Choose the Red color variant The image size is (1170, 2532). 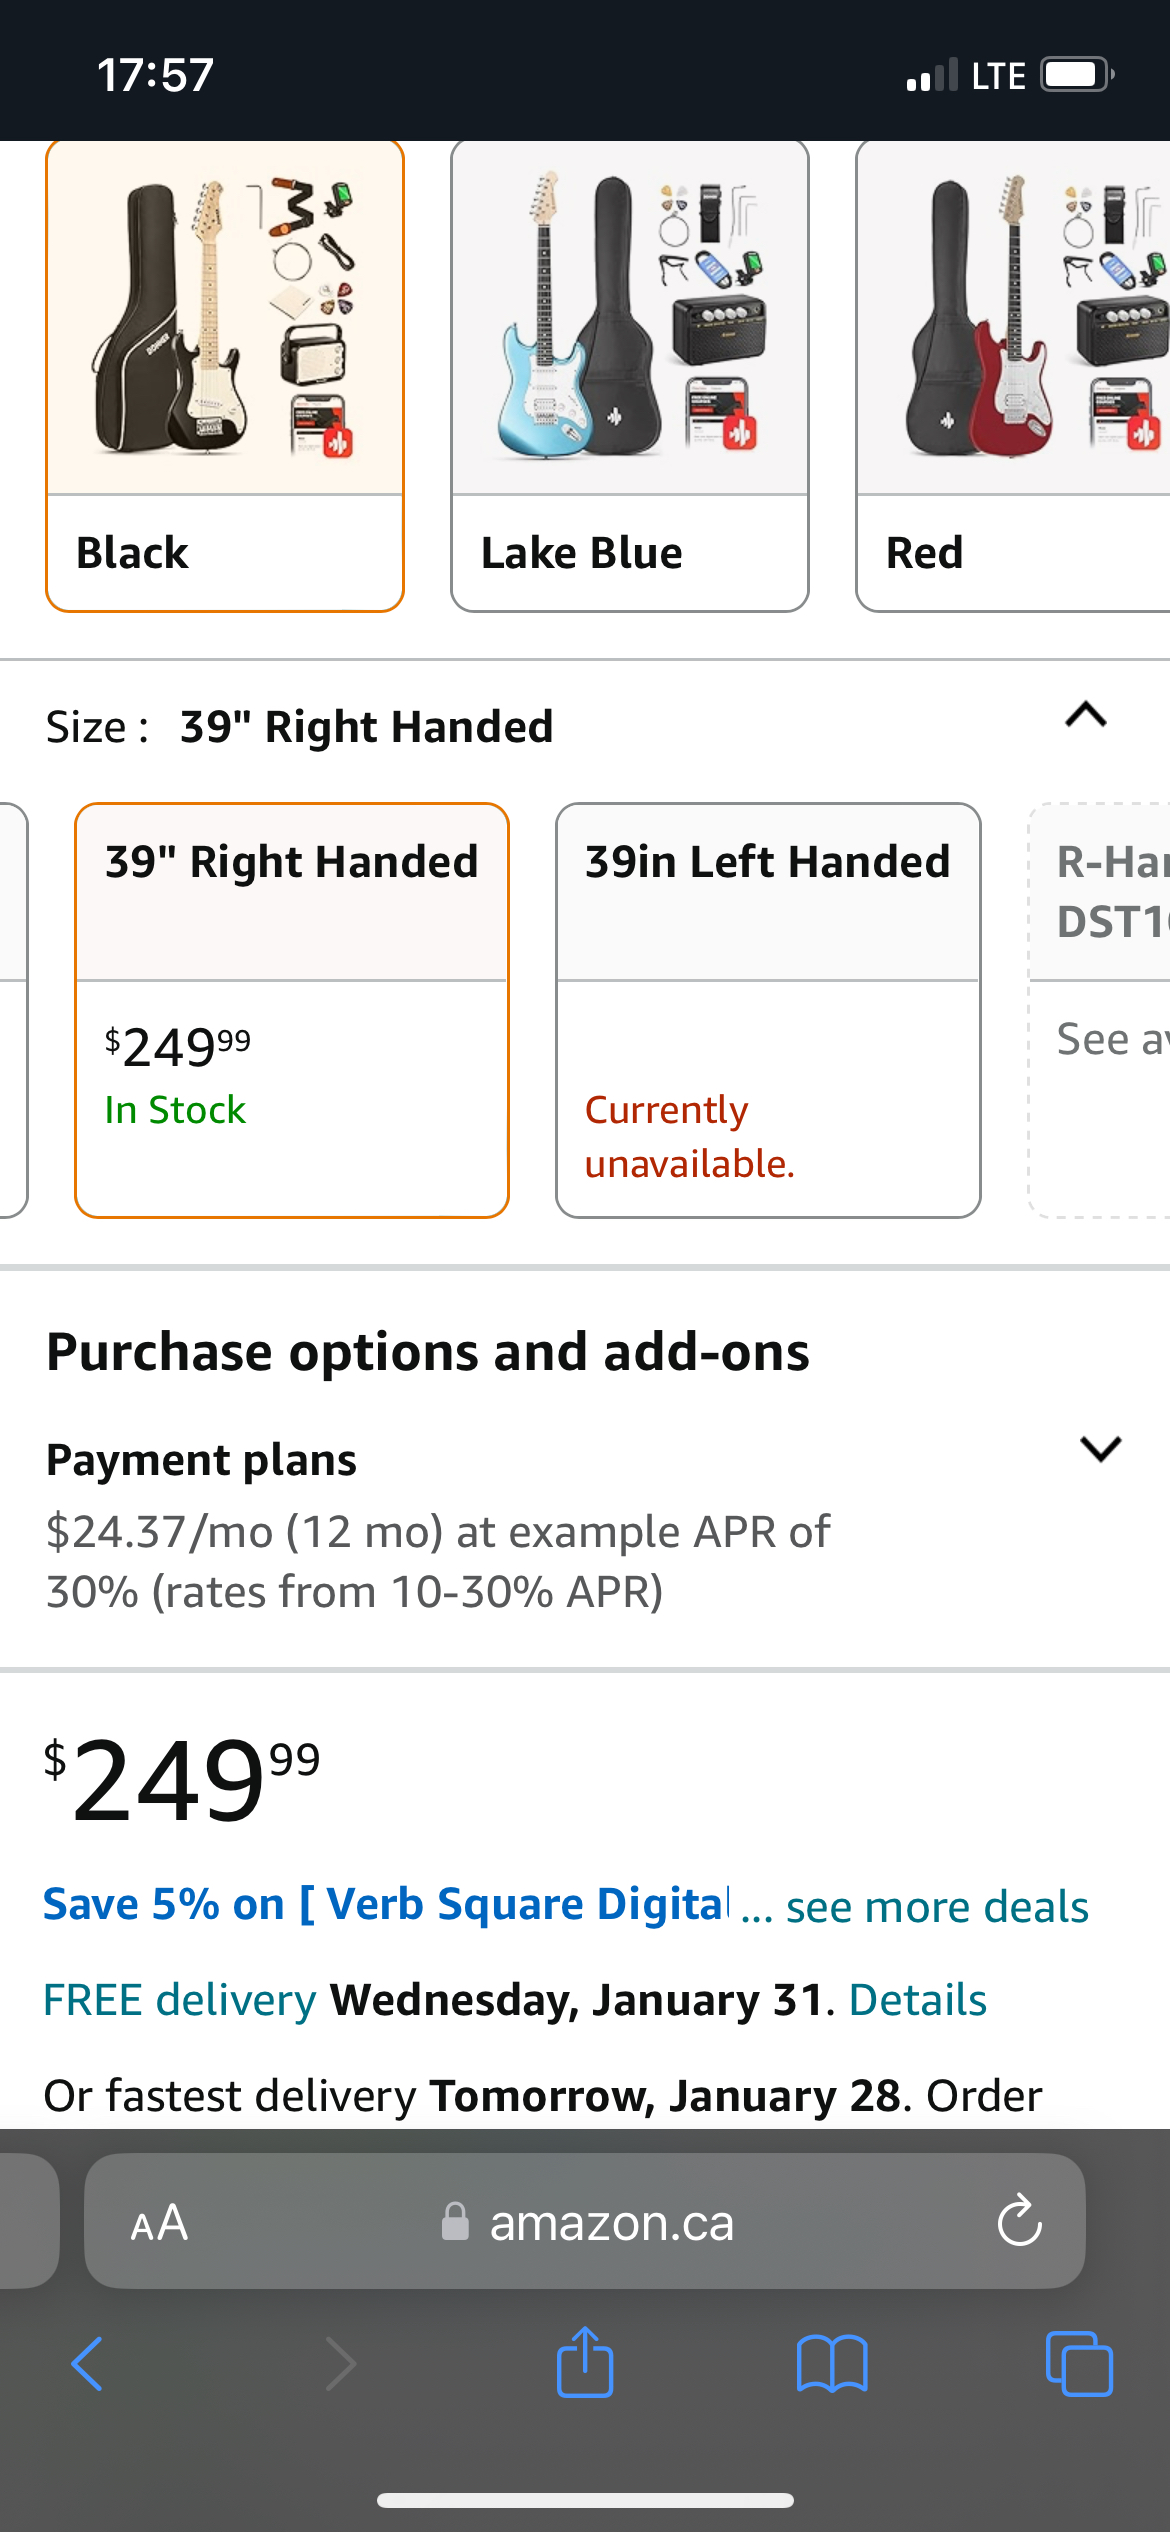(1013, 375)
